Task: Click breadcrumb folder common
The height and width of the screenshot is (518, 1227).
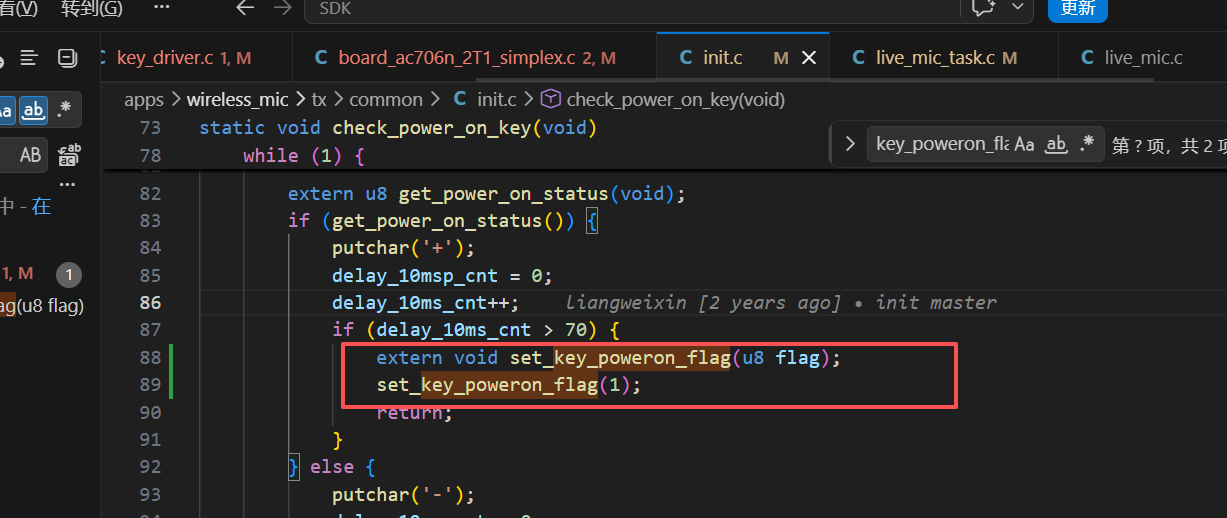Action: (x=386, y=99)
